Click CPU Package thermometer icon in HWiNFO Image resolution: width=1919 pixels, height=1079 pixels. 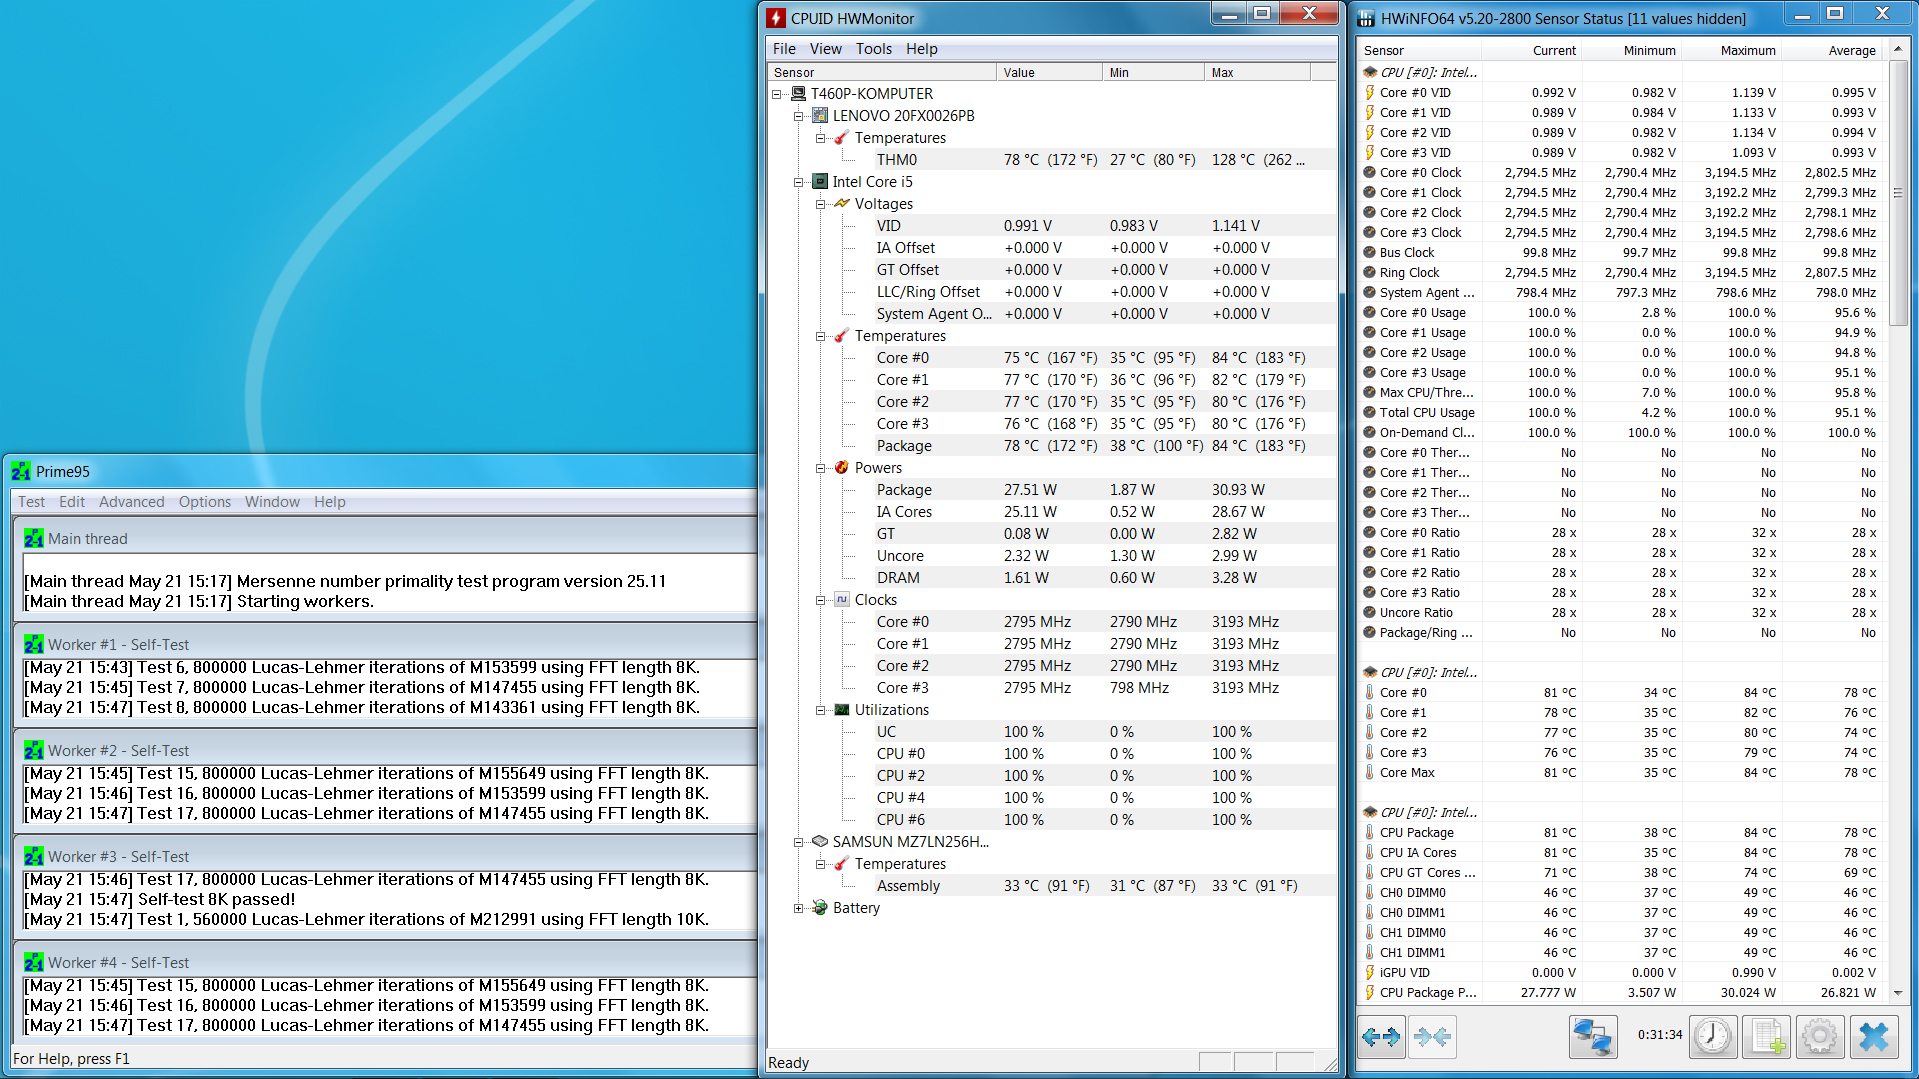tap(1370, 833)
